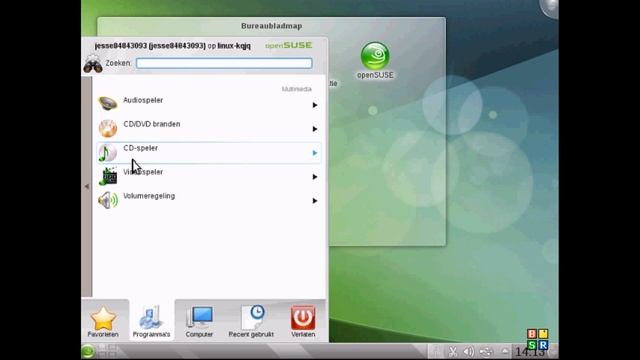Go back using the left-side arrow strip
The image size is (640, 360).
click(x=87, y=187)
